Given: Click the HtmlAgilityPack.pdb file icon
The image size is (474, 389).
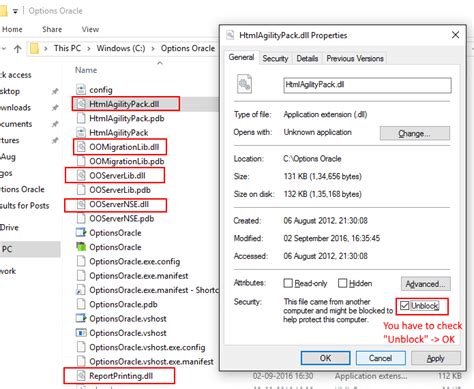Looking at the screenshot, I should point(81,118).
